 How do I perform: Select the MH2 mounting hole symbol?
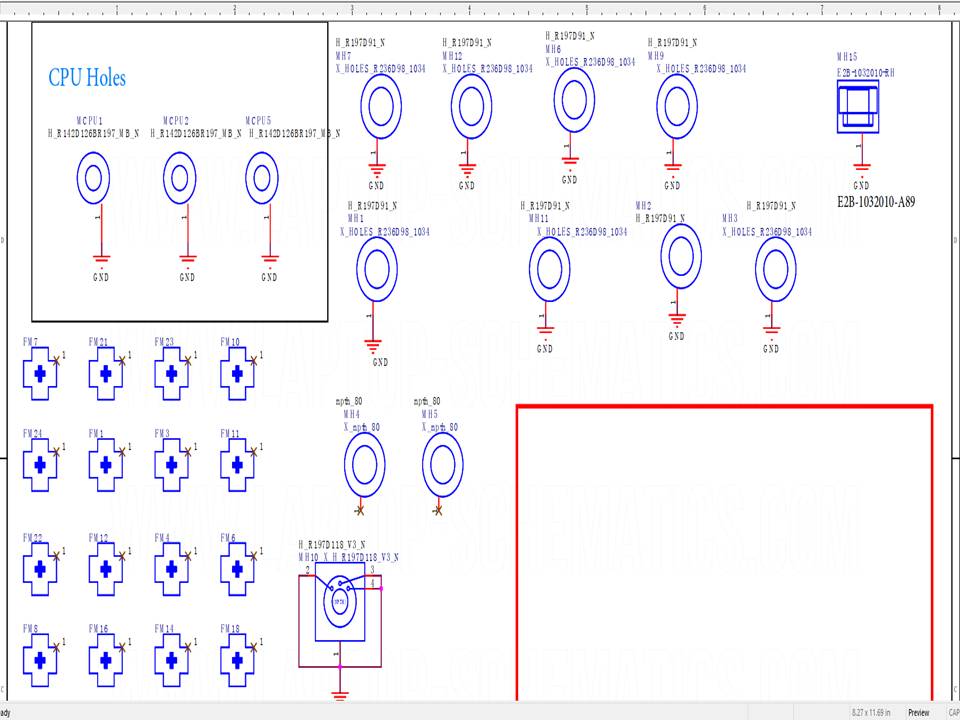[681, 256]
